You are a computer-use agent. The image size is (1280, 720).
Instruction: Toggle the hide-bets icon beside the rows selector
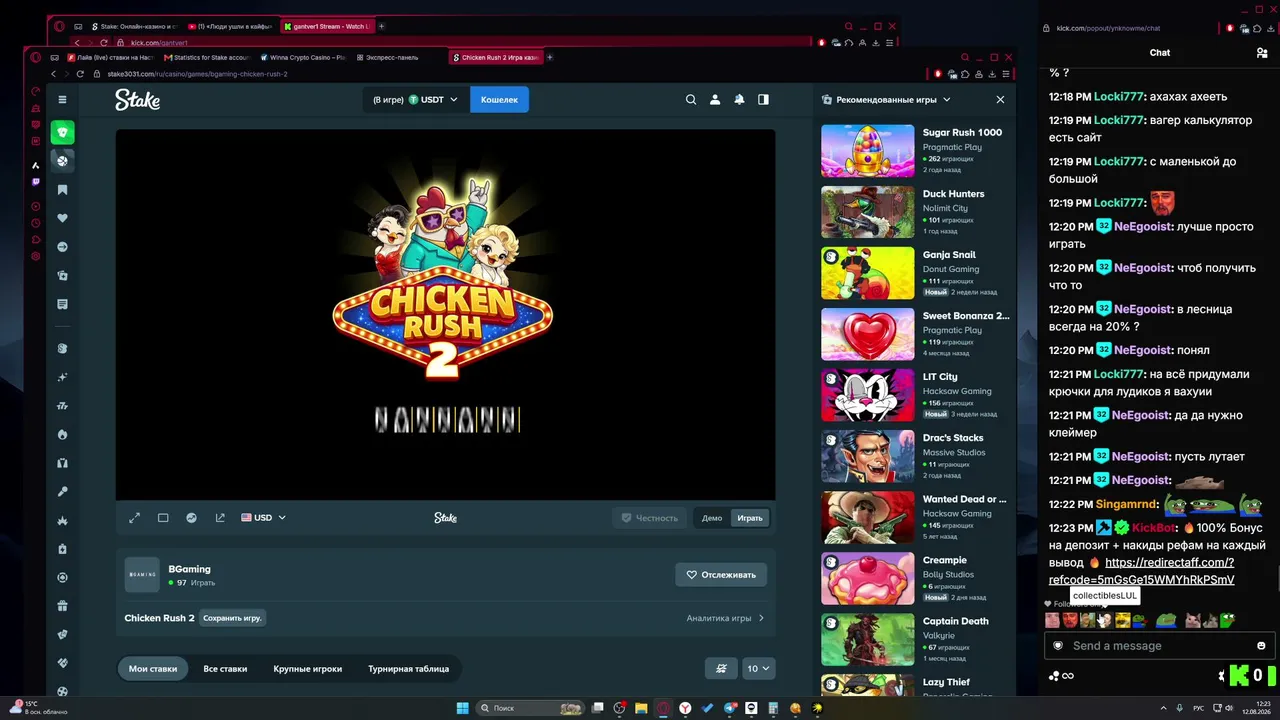coord(721,669)
